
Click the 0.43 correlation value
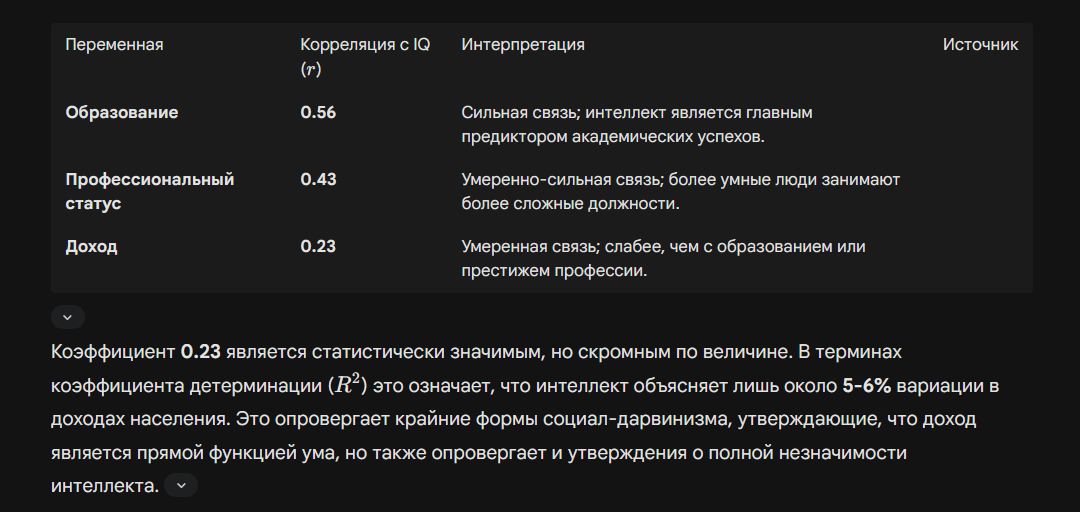click(x=318, y=179)
